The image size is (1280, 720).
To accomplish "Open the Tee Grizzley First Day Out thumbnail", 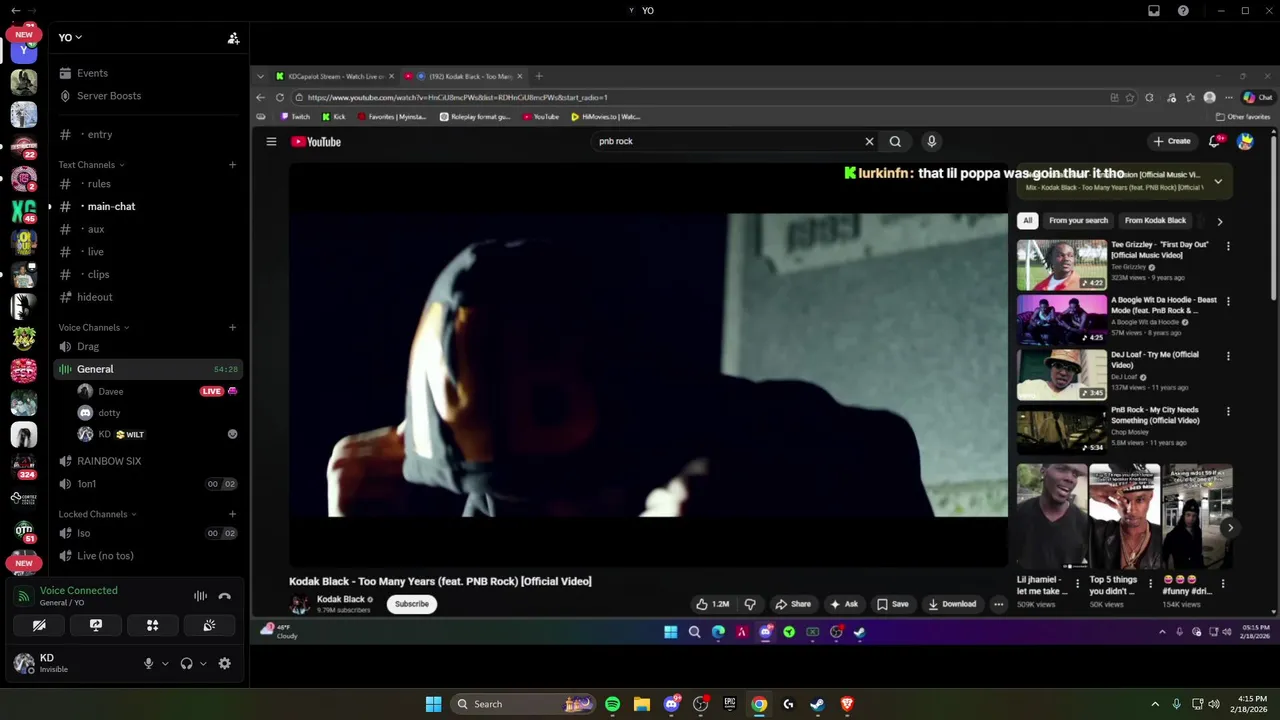I will point(1062,264).
